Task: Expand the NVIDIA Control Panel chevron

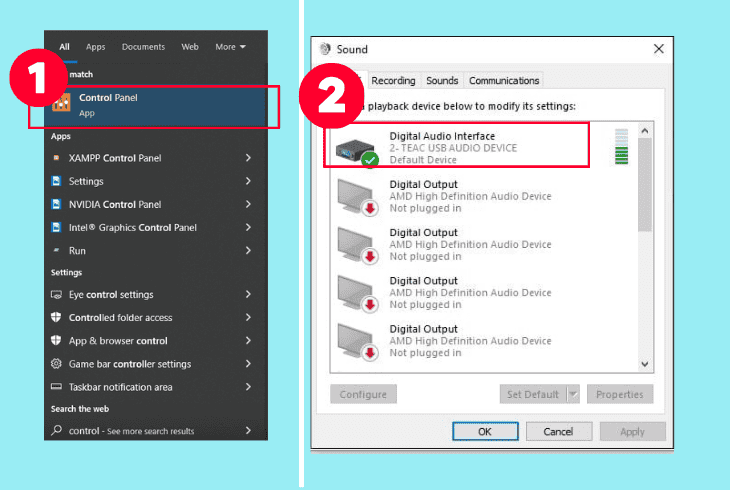Action: 248,204
